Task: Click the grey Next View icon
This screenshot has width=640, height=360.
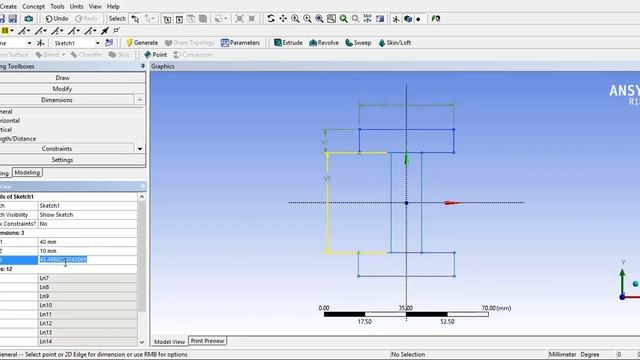Action: 356,18
